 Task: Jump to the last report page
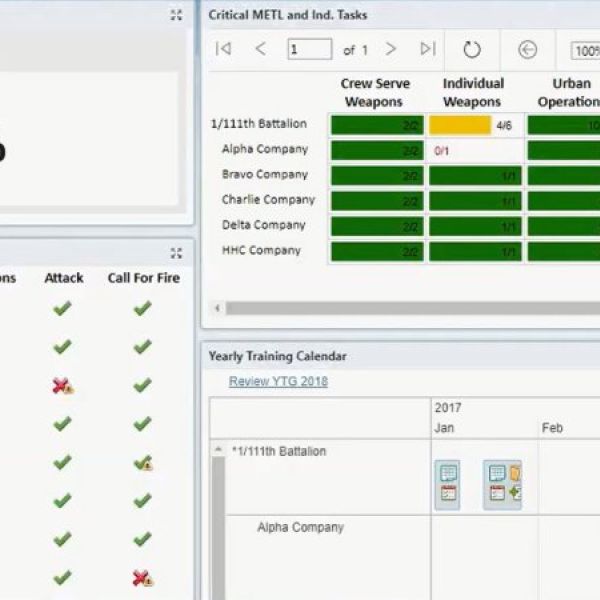point(428,49)
